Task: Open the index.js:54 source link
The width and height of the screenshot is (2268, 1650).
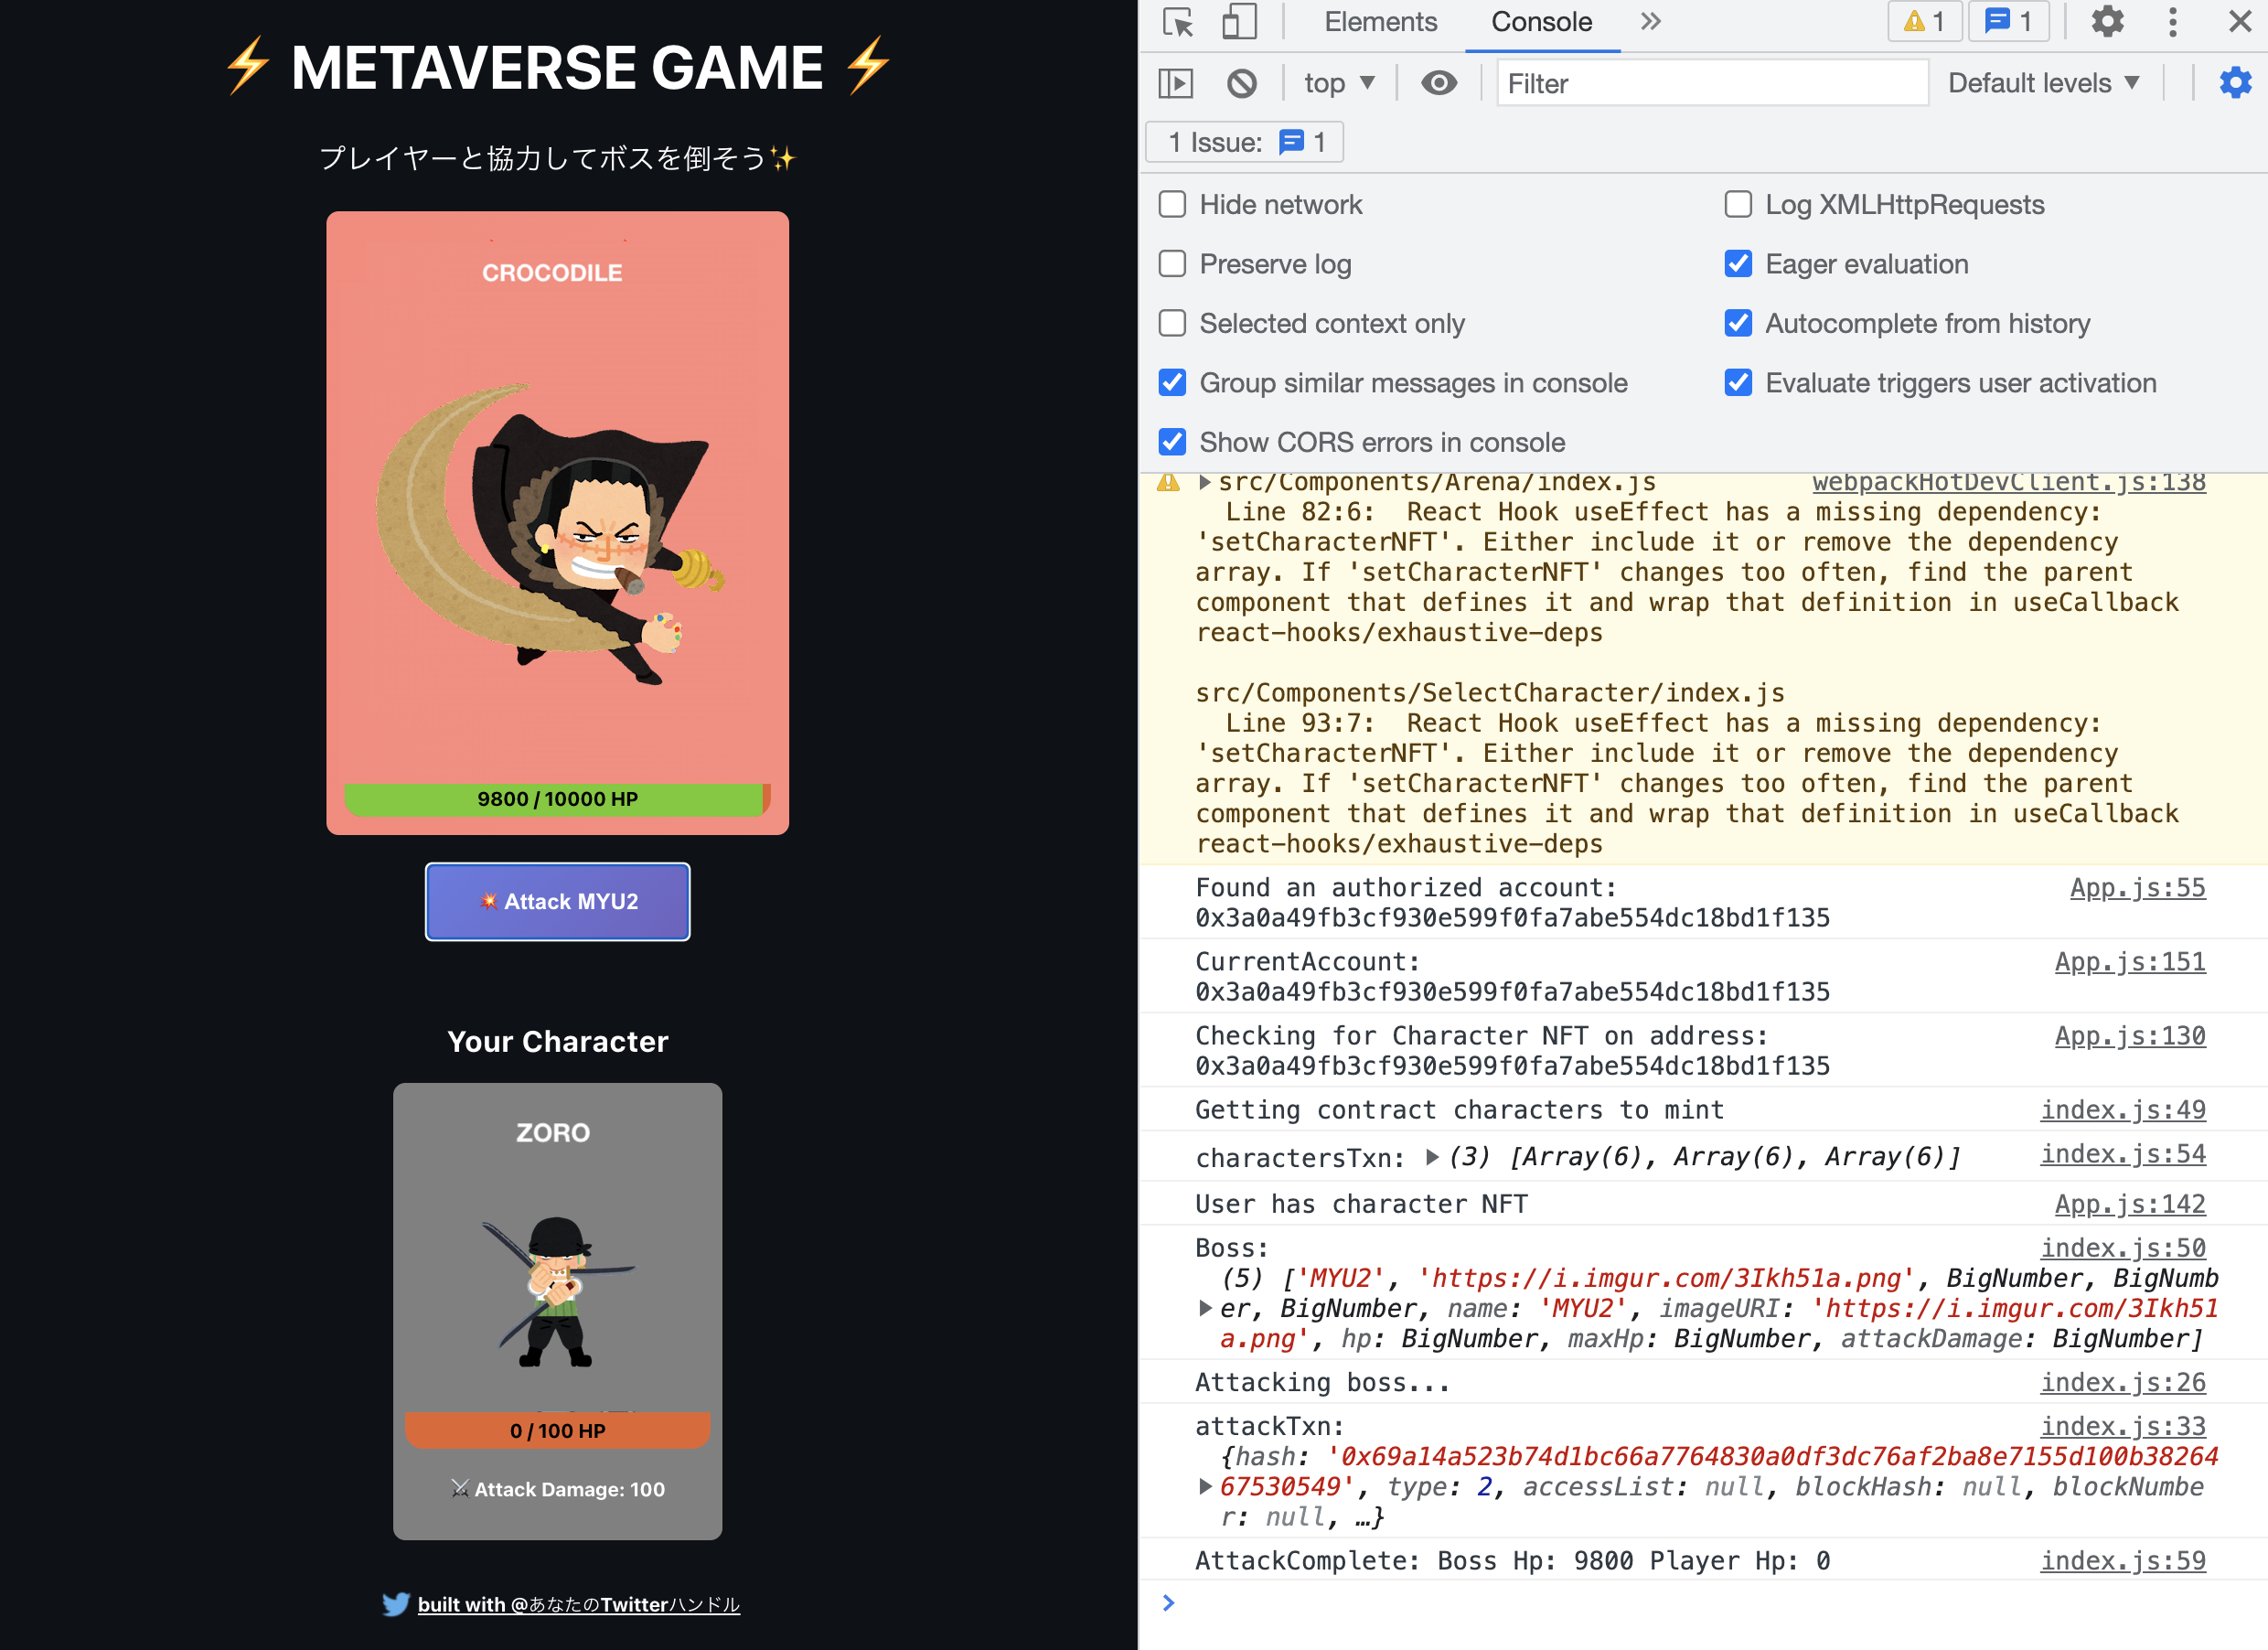Action: click(2123, 1154)
